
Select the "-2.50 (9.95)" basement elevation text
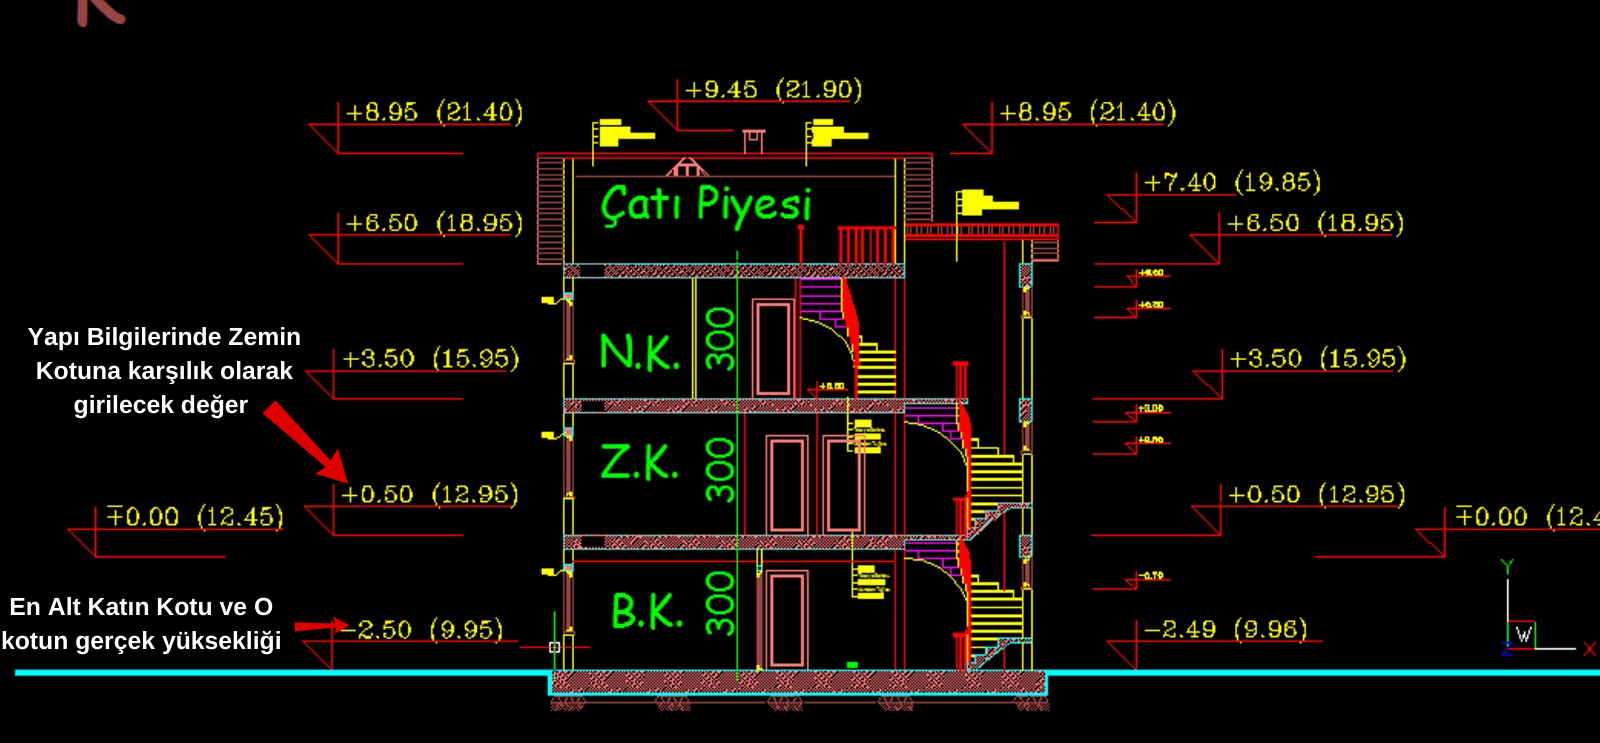[x=420, y=630]
